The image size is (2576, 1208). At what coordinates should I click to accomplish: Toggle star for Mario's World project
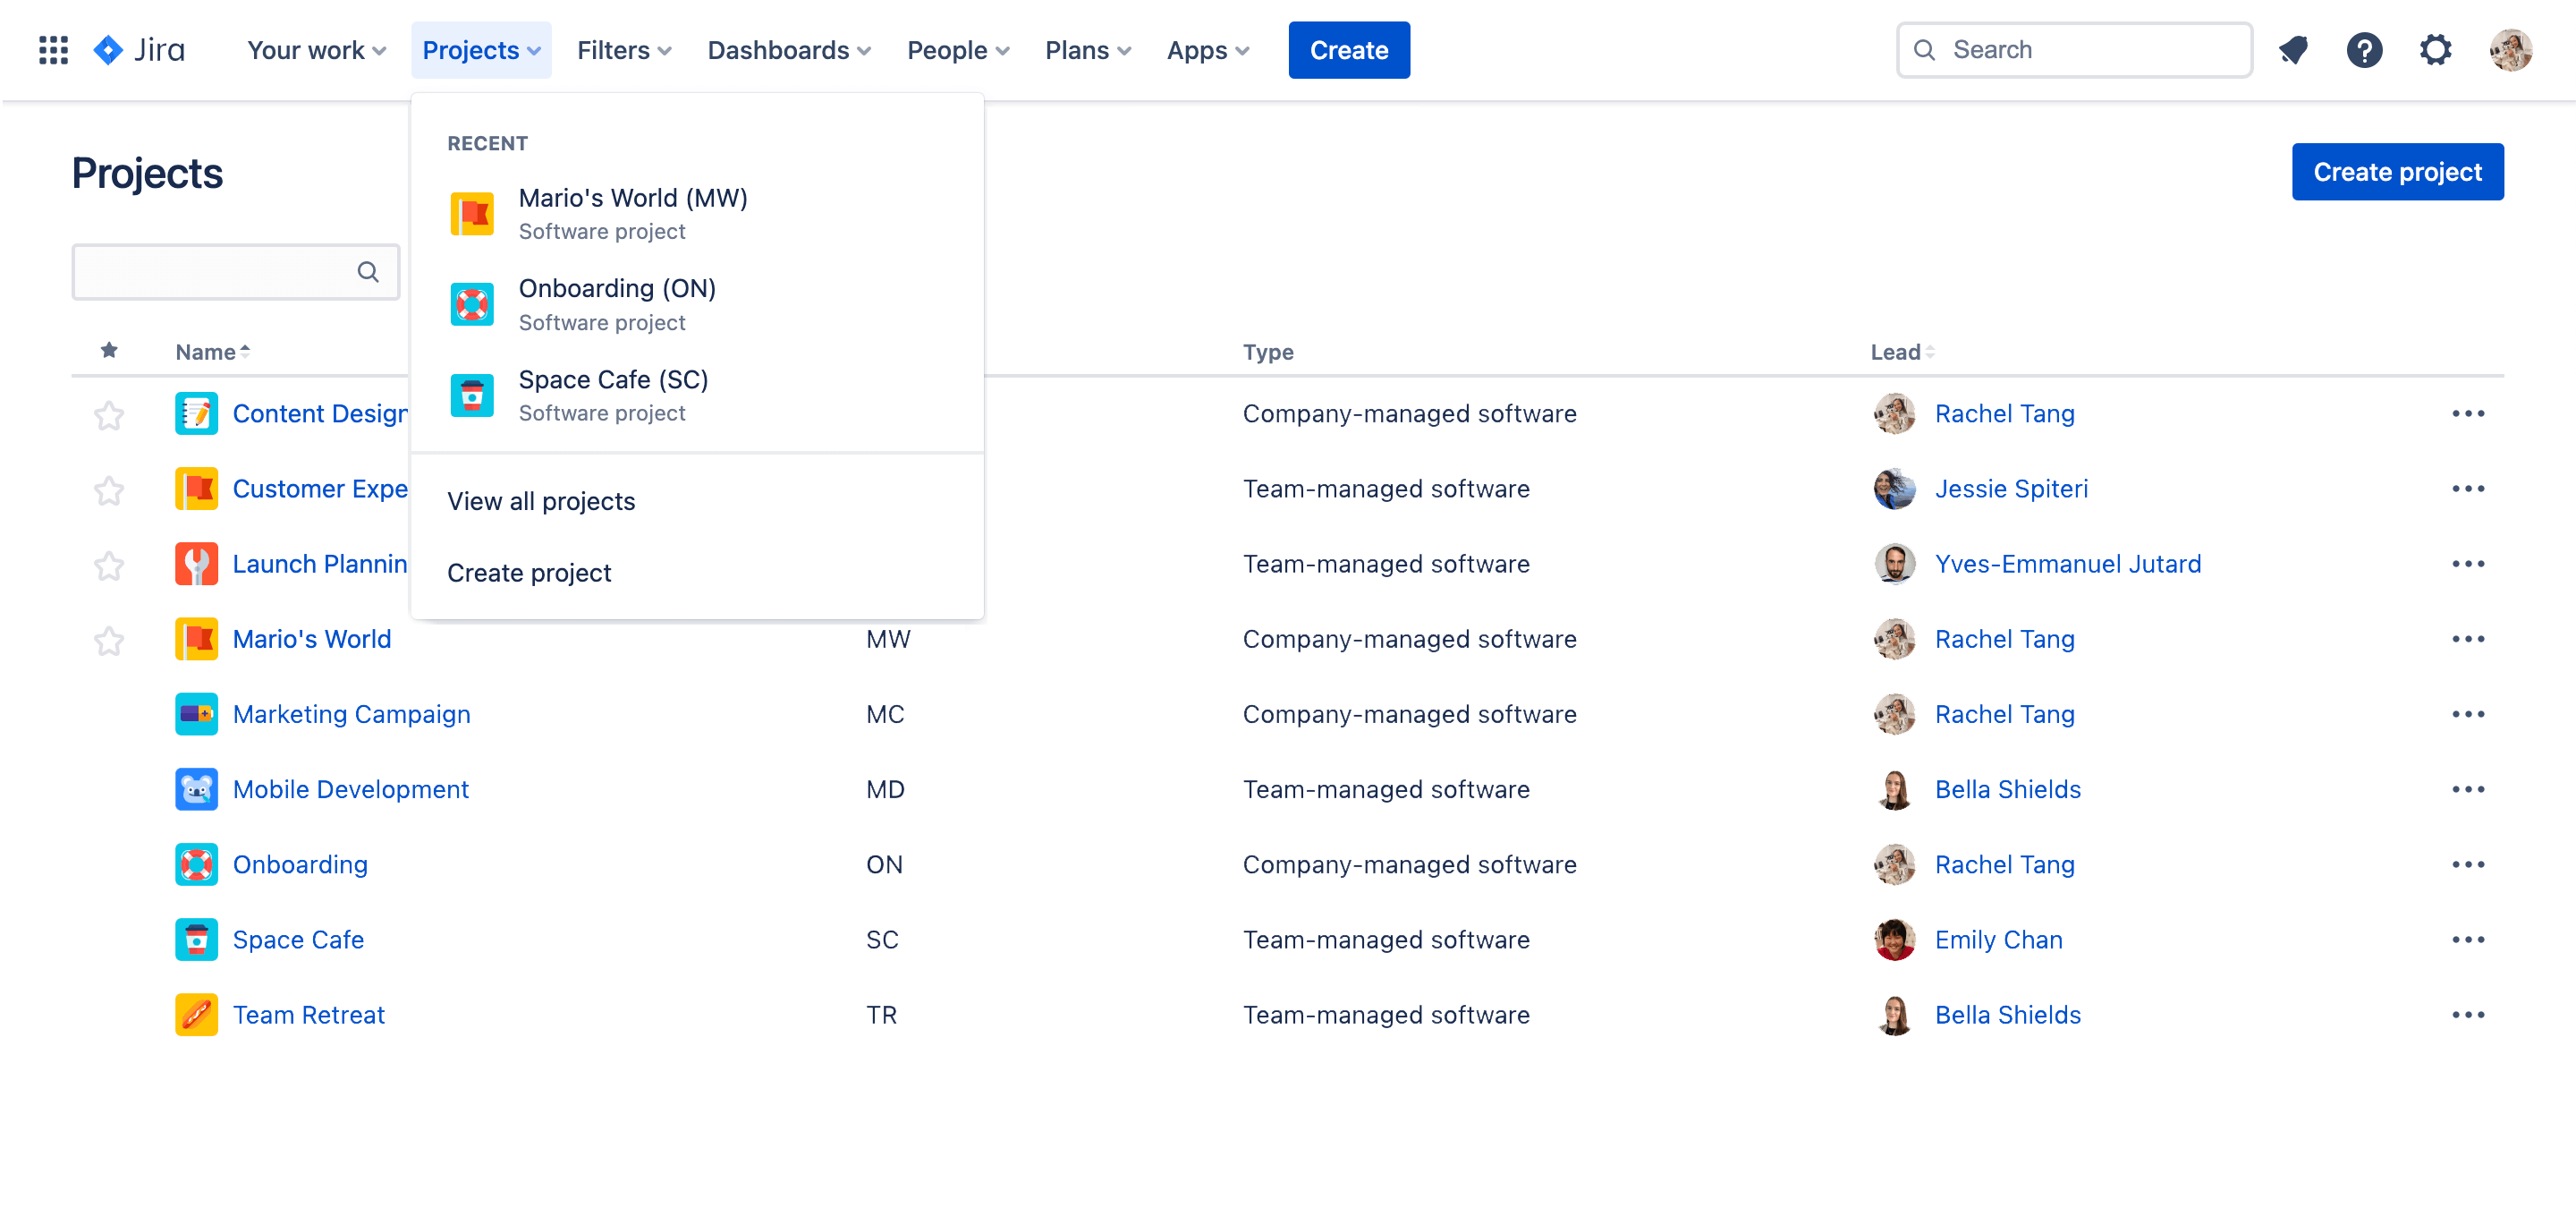pyautogui.click(x=110, y=638)
